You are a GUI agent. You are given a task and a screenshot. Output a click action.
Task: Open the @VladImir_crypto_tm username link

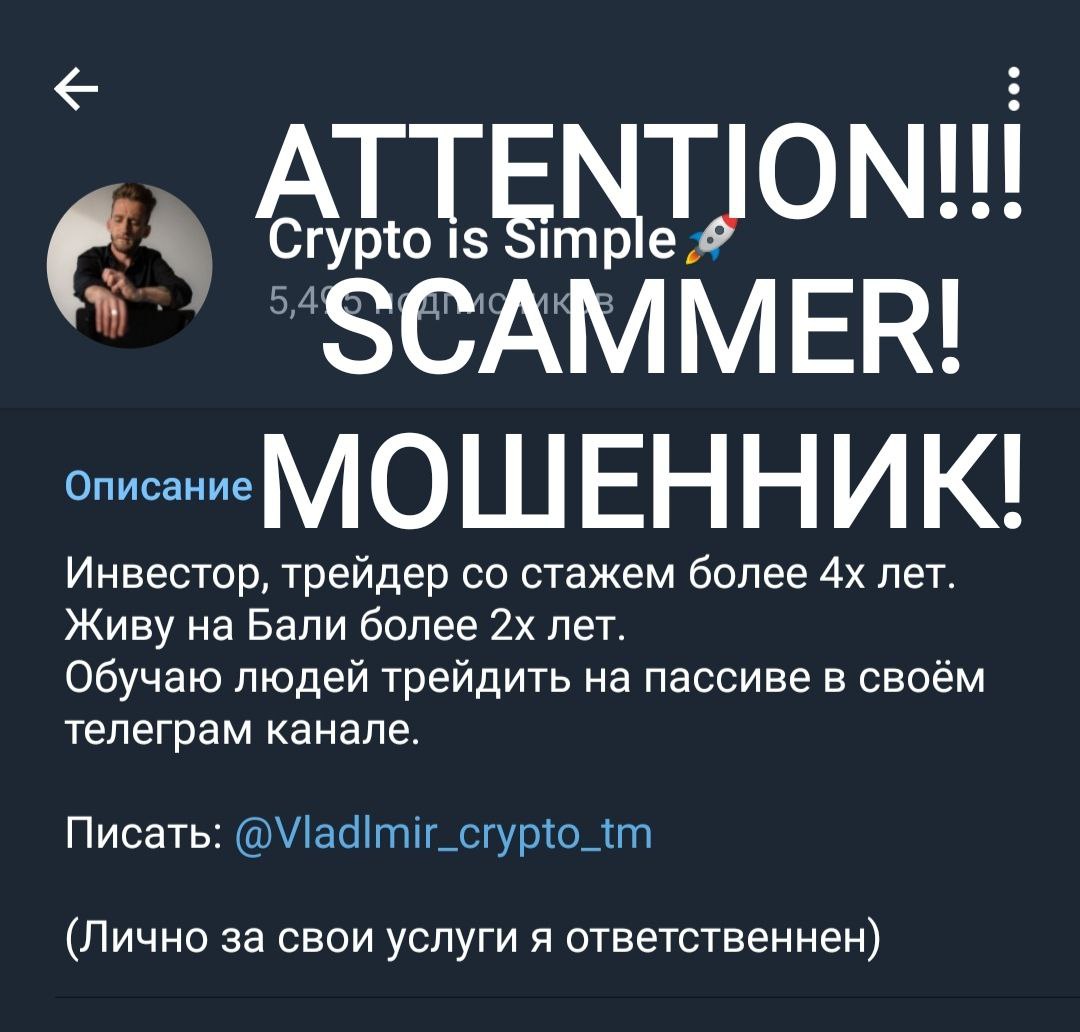pos(444,833)
